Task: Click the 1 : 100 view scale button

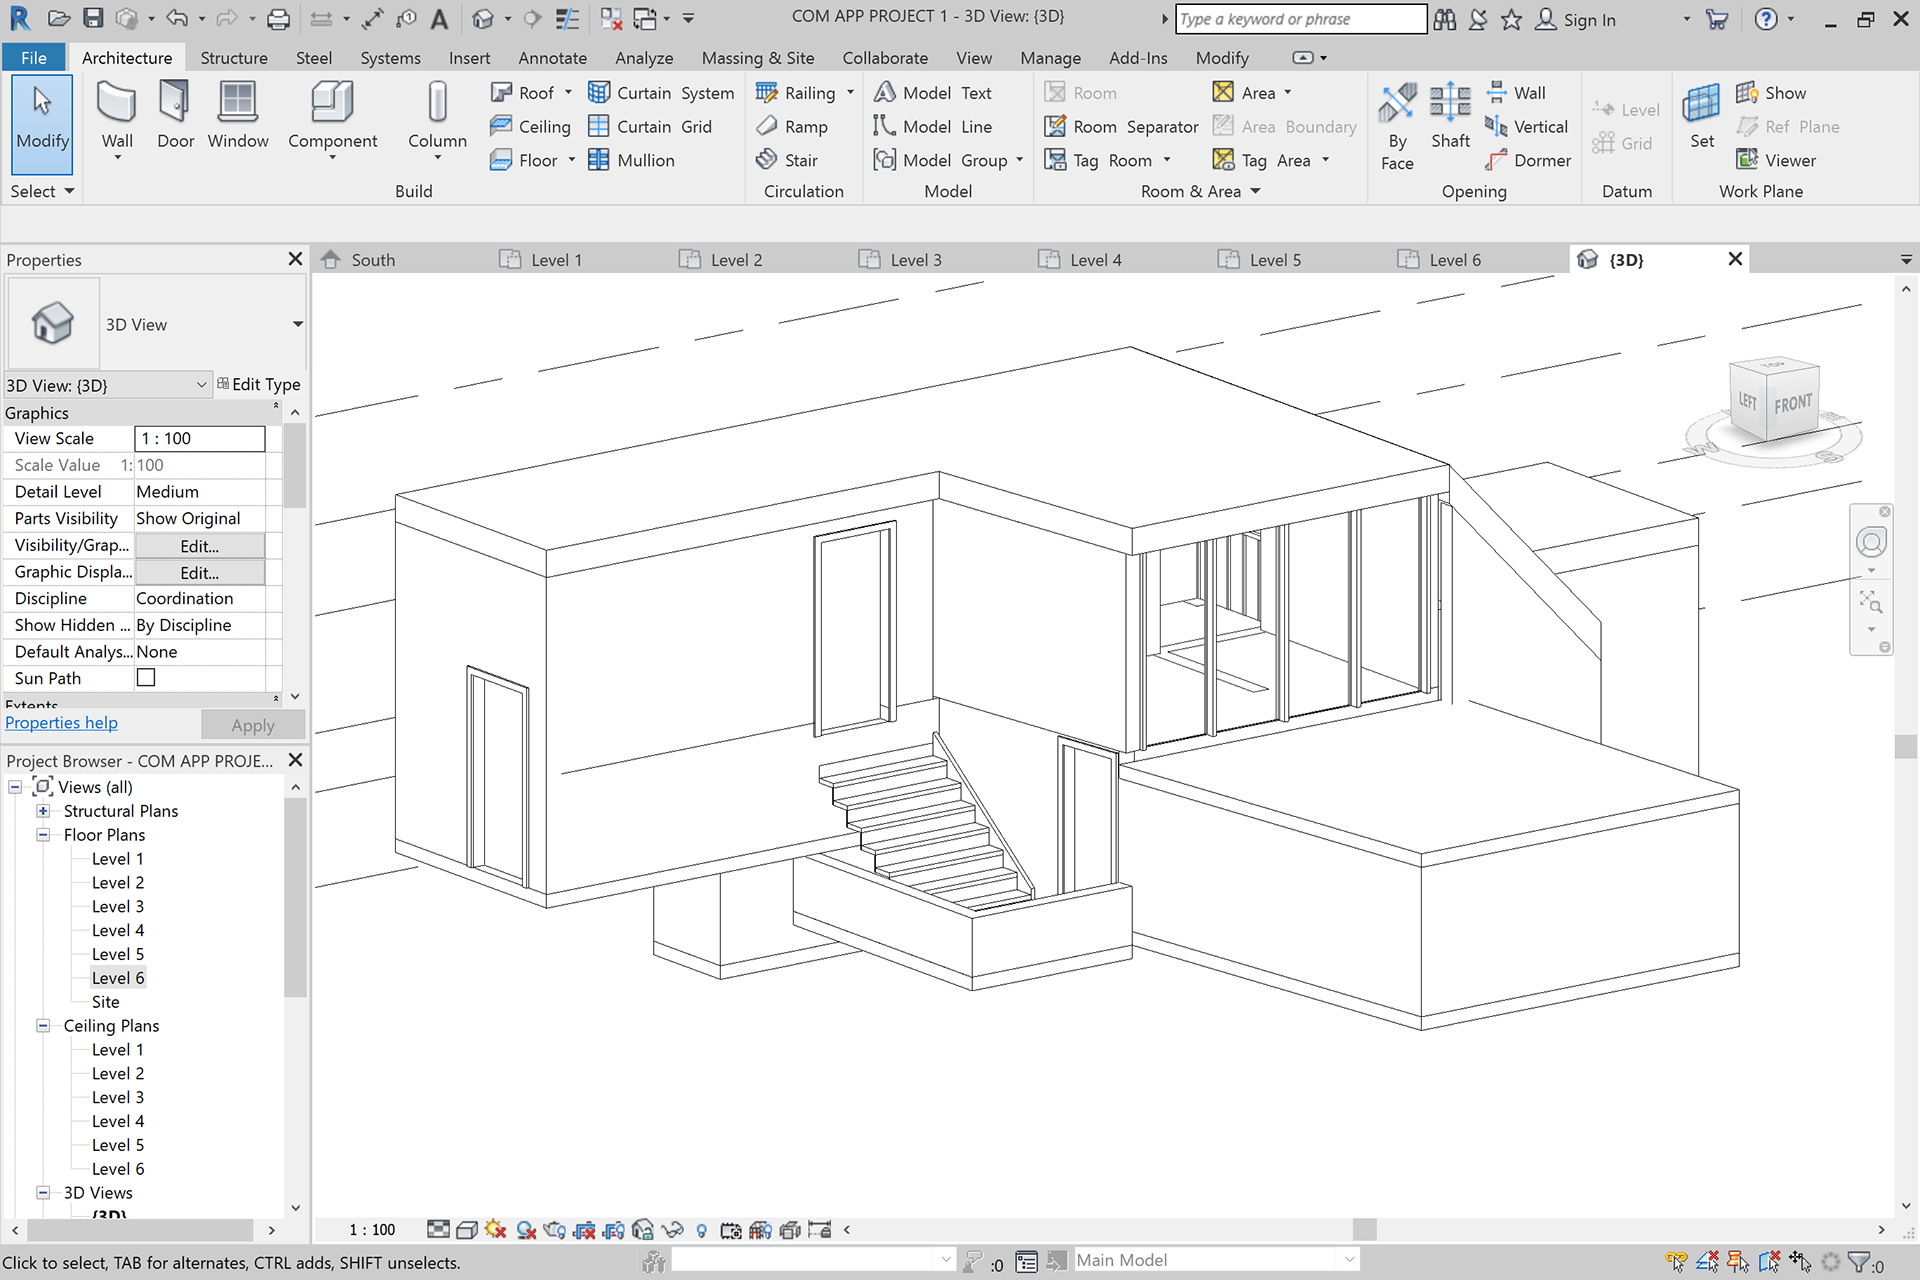Action: pyautogui.click(x=371, y=1230)
